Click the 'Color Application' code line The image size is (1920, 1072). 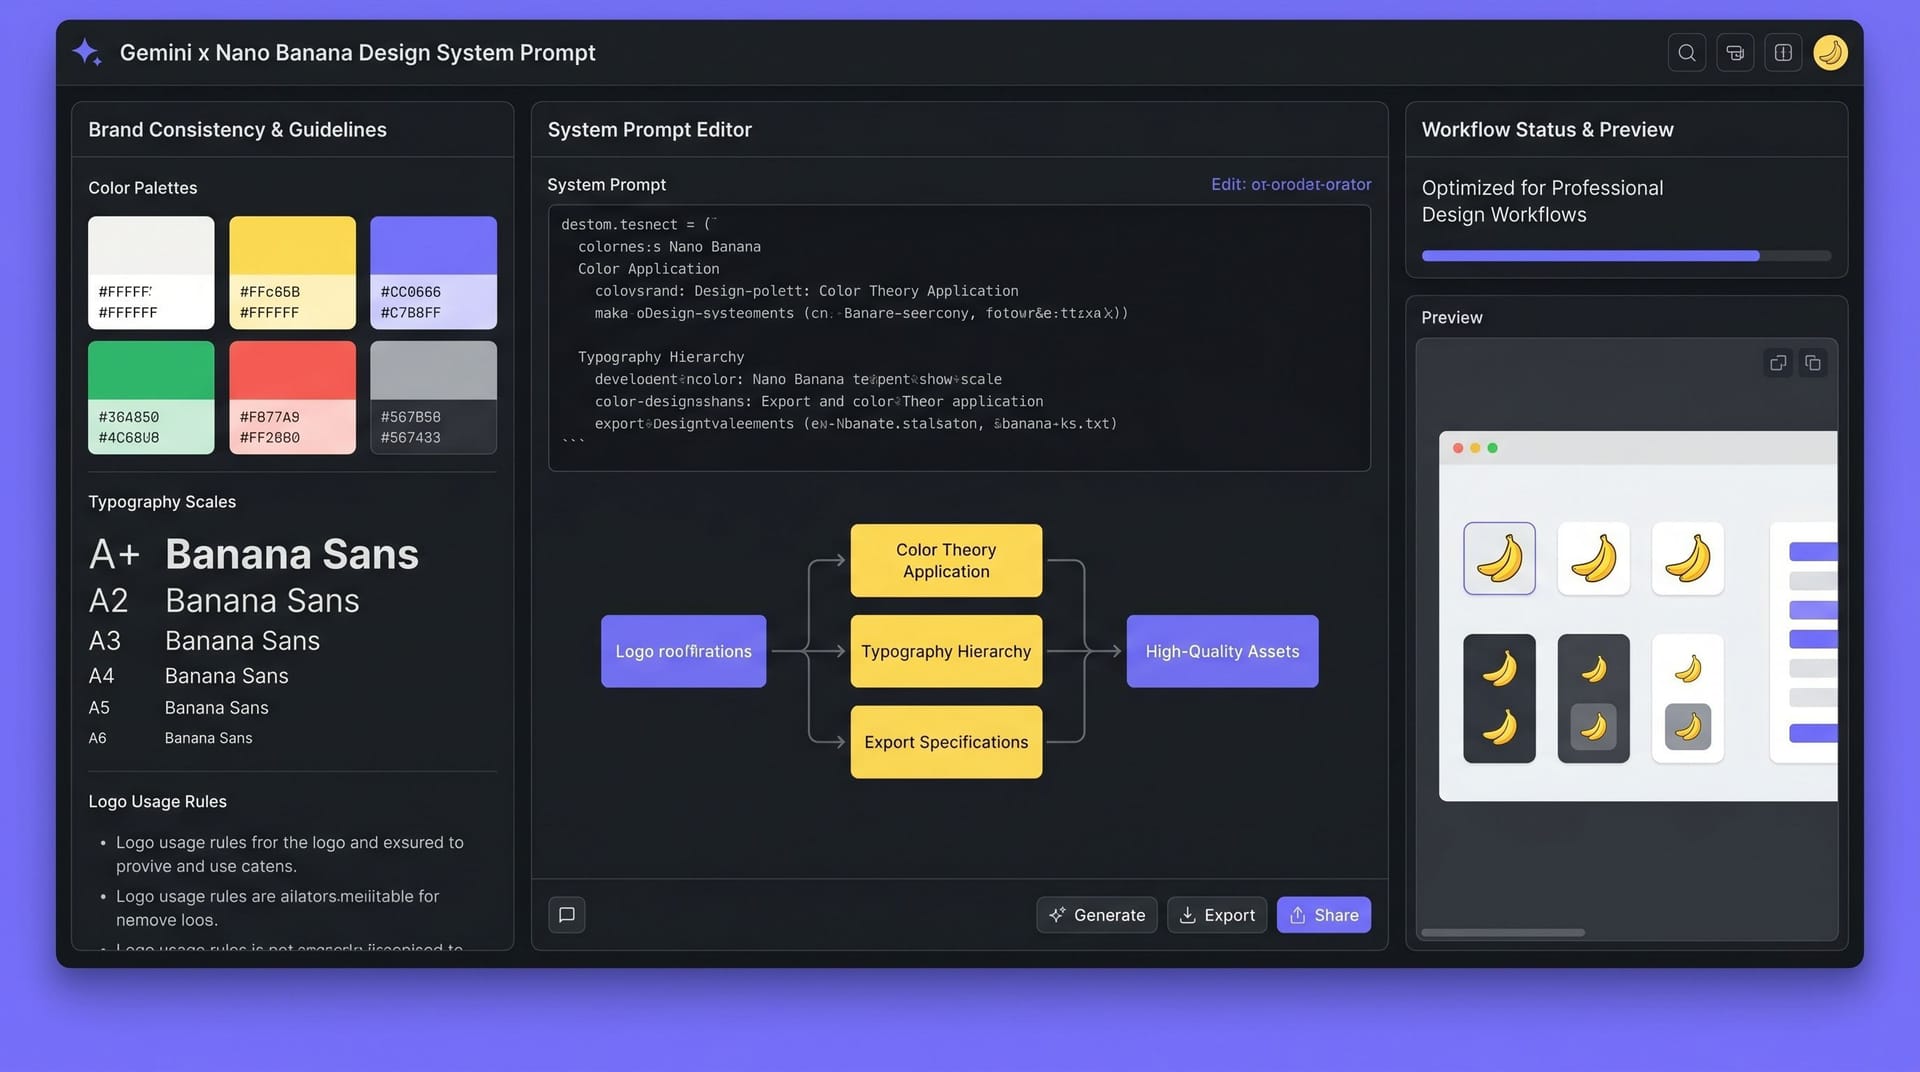[x=648, y=269]
